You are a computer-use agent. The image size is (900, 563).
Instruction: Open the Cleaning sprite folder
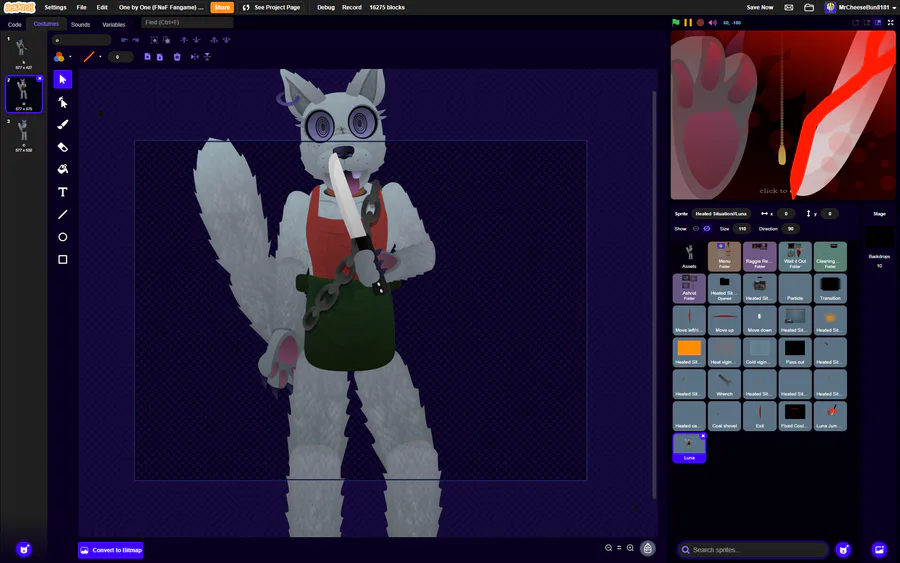[x=830, y=256]
